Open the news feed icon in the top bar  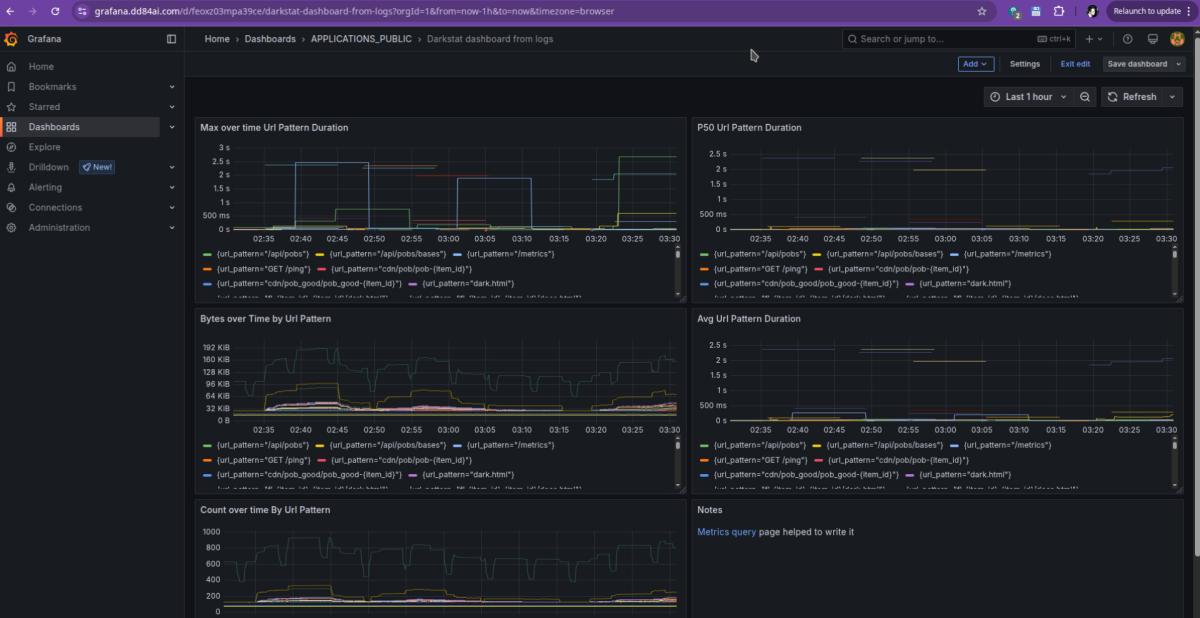(1152, 39)
